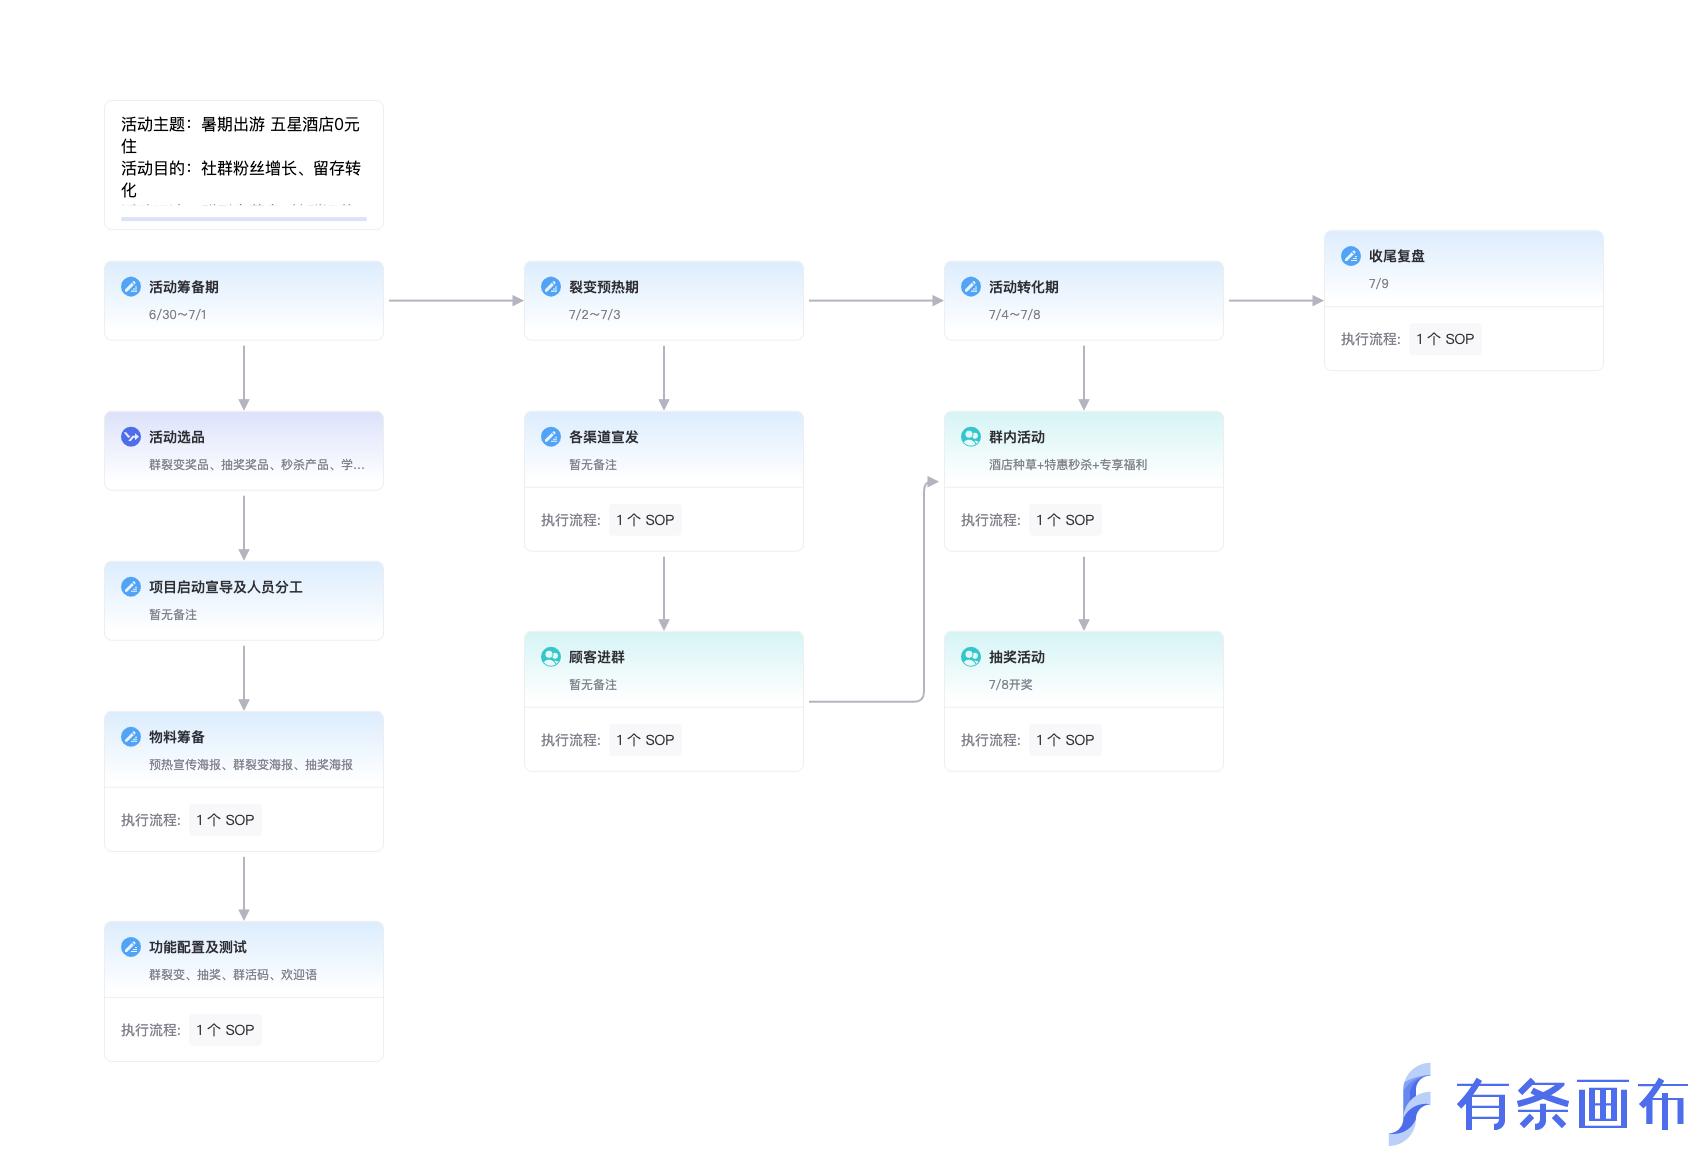
Task: Click the 预热宣传海报、群裂变海报、抽奖海报 note
Action: 251,765
